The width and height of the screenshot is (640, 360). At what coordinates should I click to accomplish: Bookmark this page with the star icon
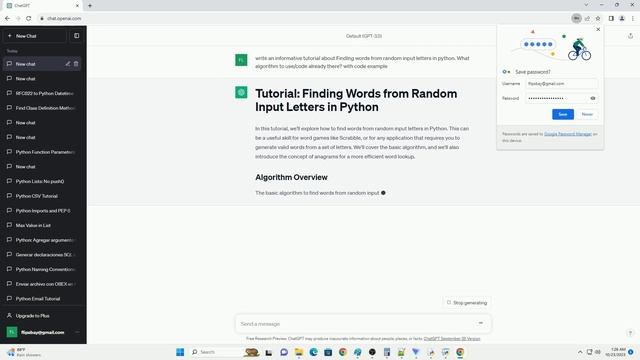[x=598, y=18]
